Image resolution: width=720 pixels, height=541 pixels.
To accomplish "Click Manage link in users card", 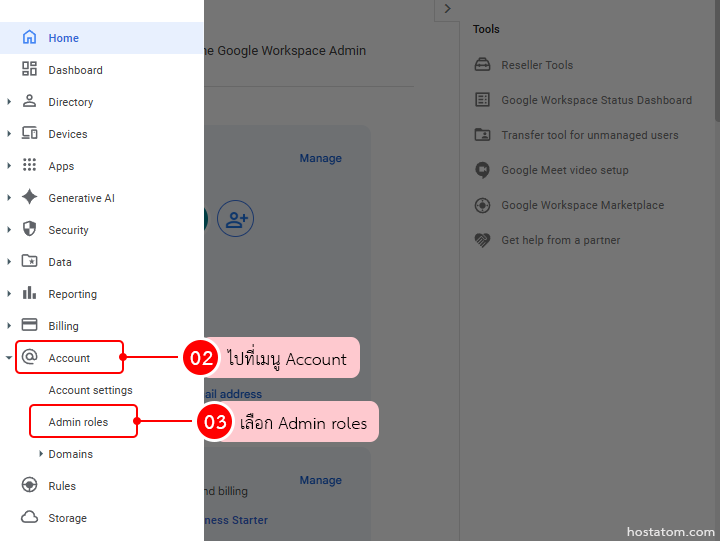I will pyautogui.click(x=321, y=158).
